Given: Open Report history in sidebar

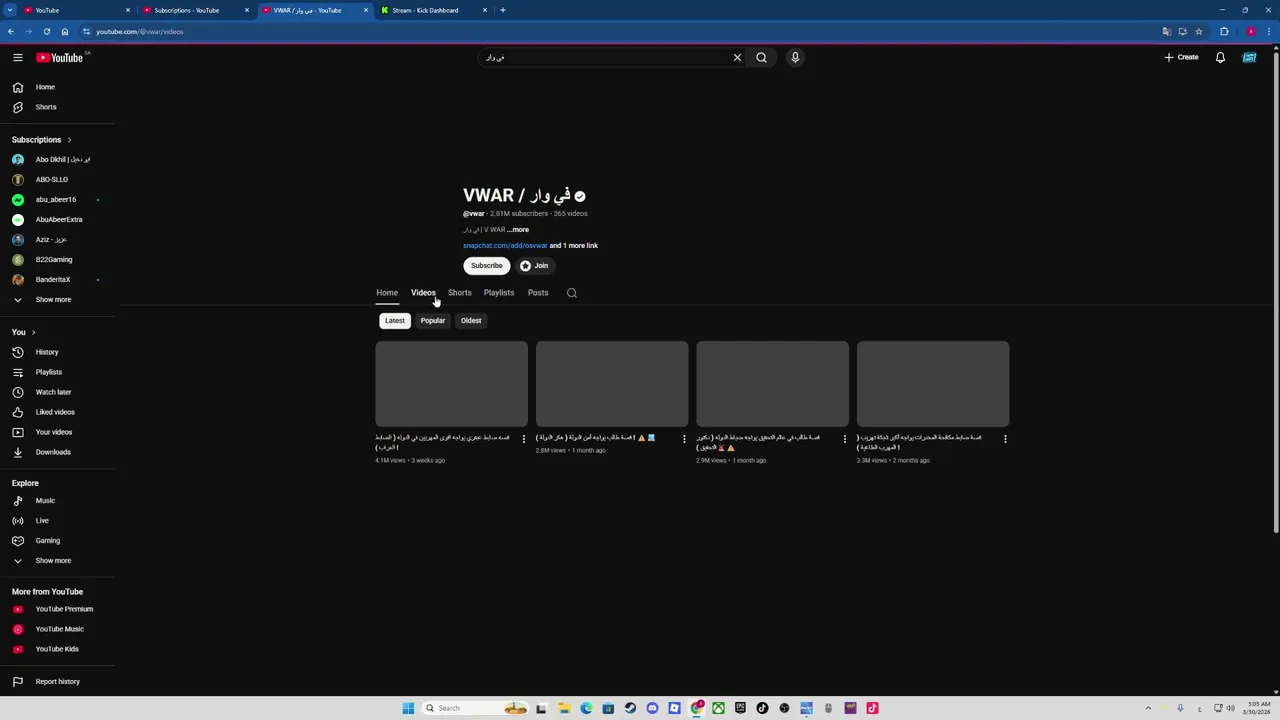Looking at the screenshot, I should (57, 682).
